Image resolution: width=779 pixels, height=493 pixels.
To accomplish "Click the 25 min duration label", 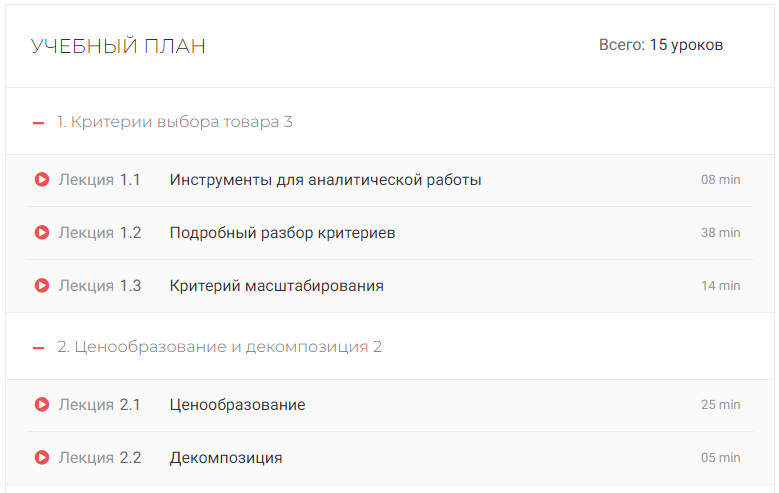I will pyautogui.click(x=720, y=405).
